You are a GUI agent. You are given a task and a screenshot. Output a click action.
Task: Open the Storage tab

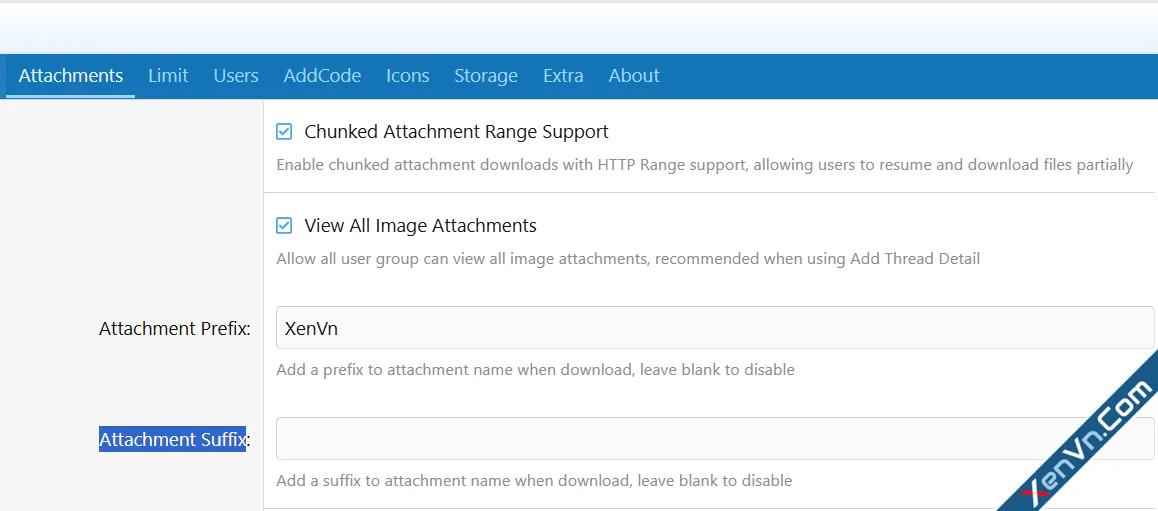click(485, 75)
